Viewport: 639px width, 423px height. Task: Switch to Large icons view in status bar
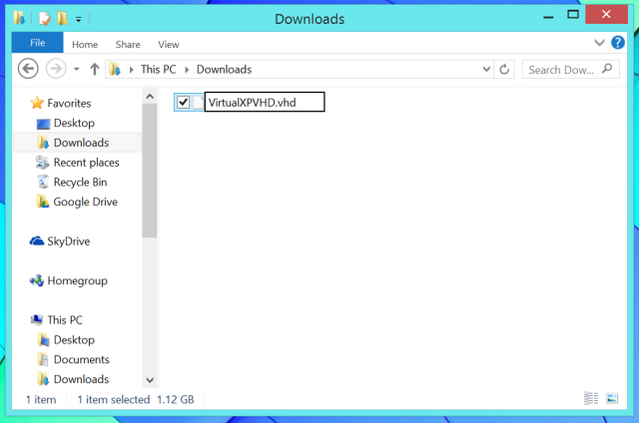coord(612,398)
